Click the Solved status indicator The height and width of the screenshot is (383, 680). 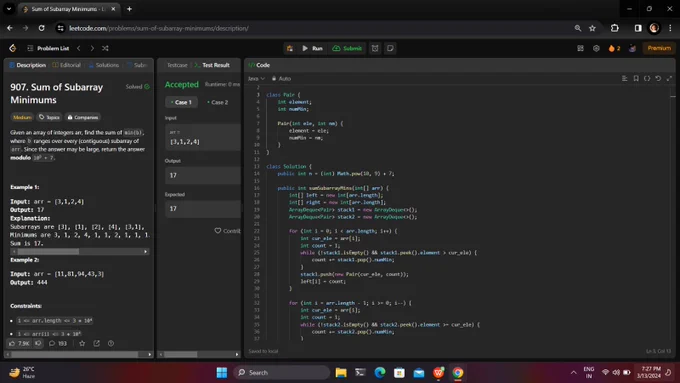[x=137, y=87]
